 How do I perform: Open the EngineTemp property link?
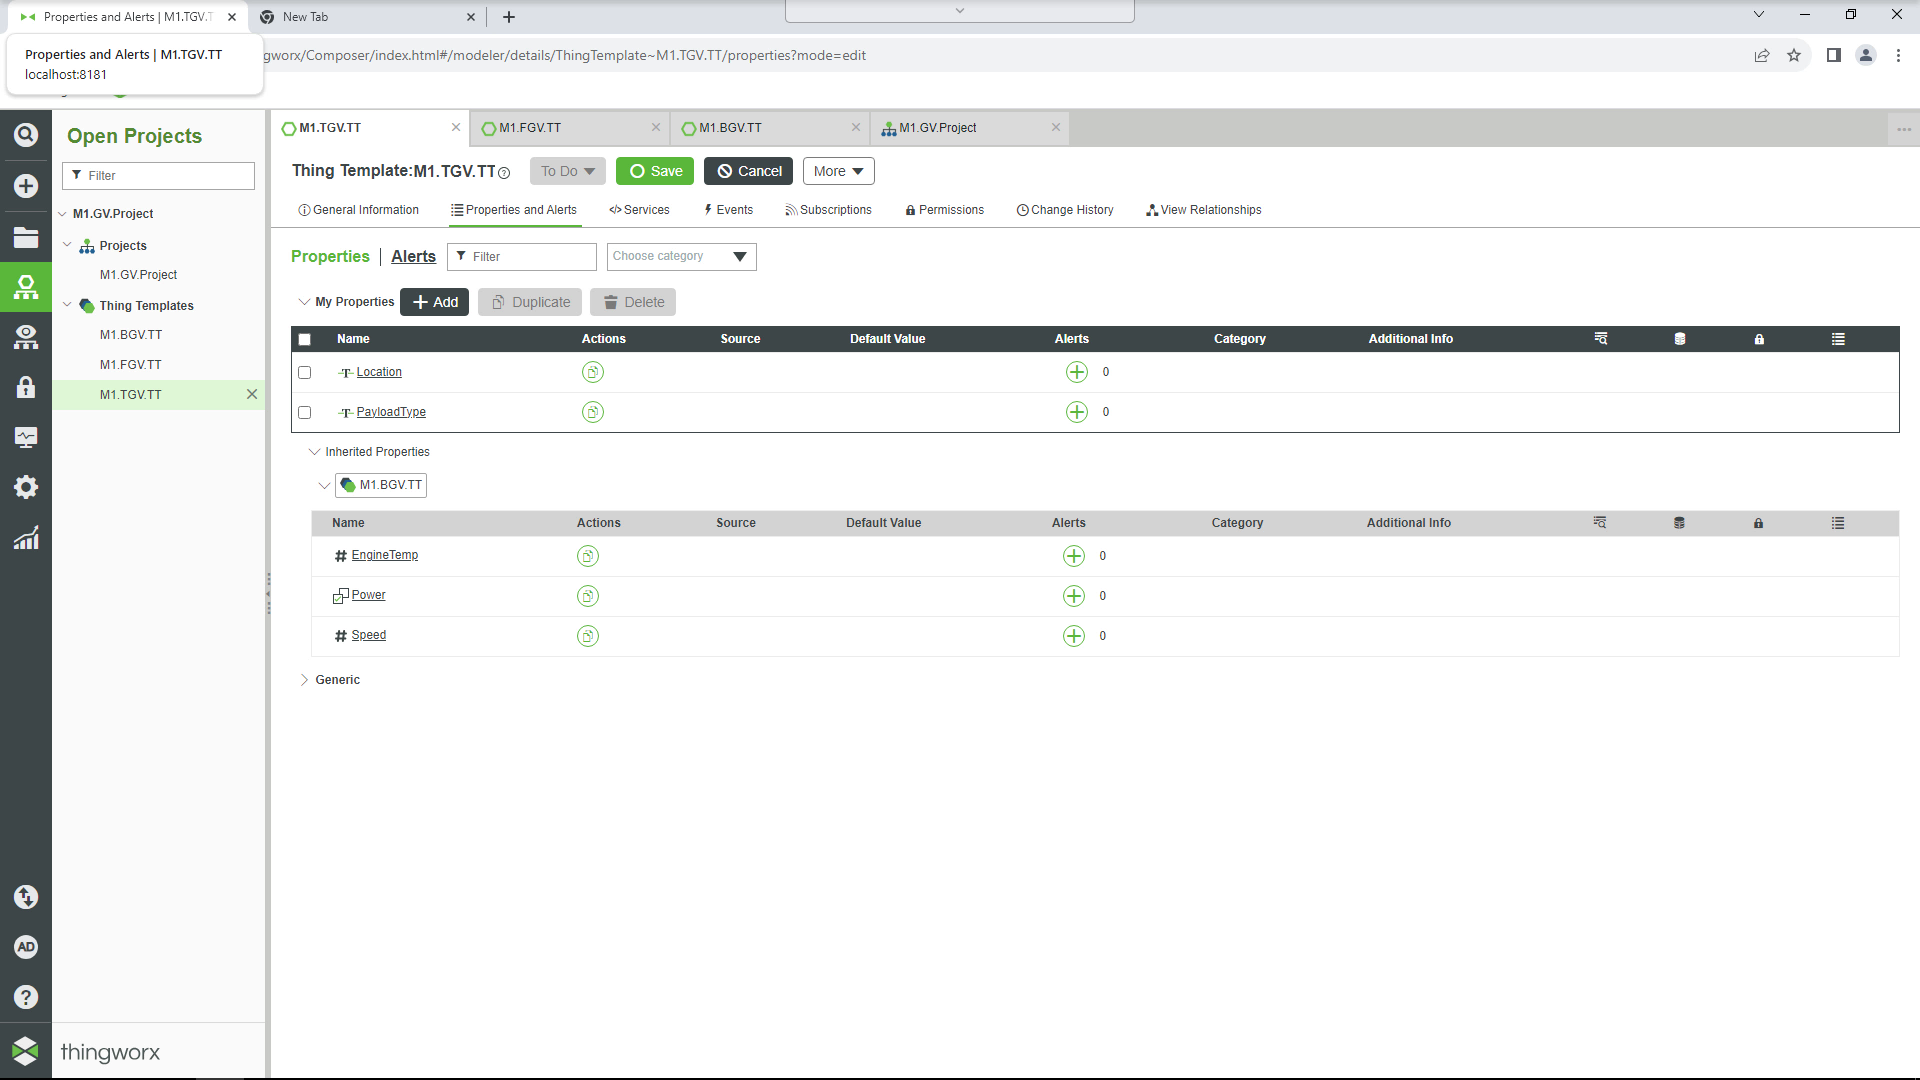point(385,555)
